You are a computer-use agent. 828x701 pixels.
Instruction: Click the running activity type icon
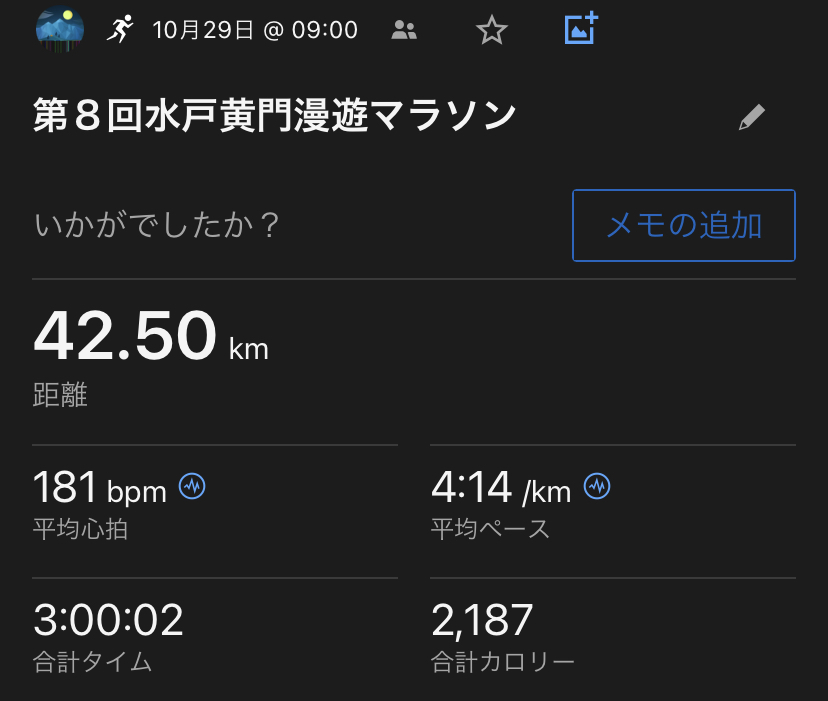(x=120, y=30)
